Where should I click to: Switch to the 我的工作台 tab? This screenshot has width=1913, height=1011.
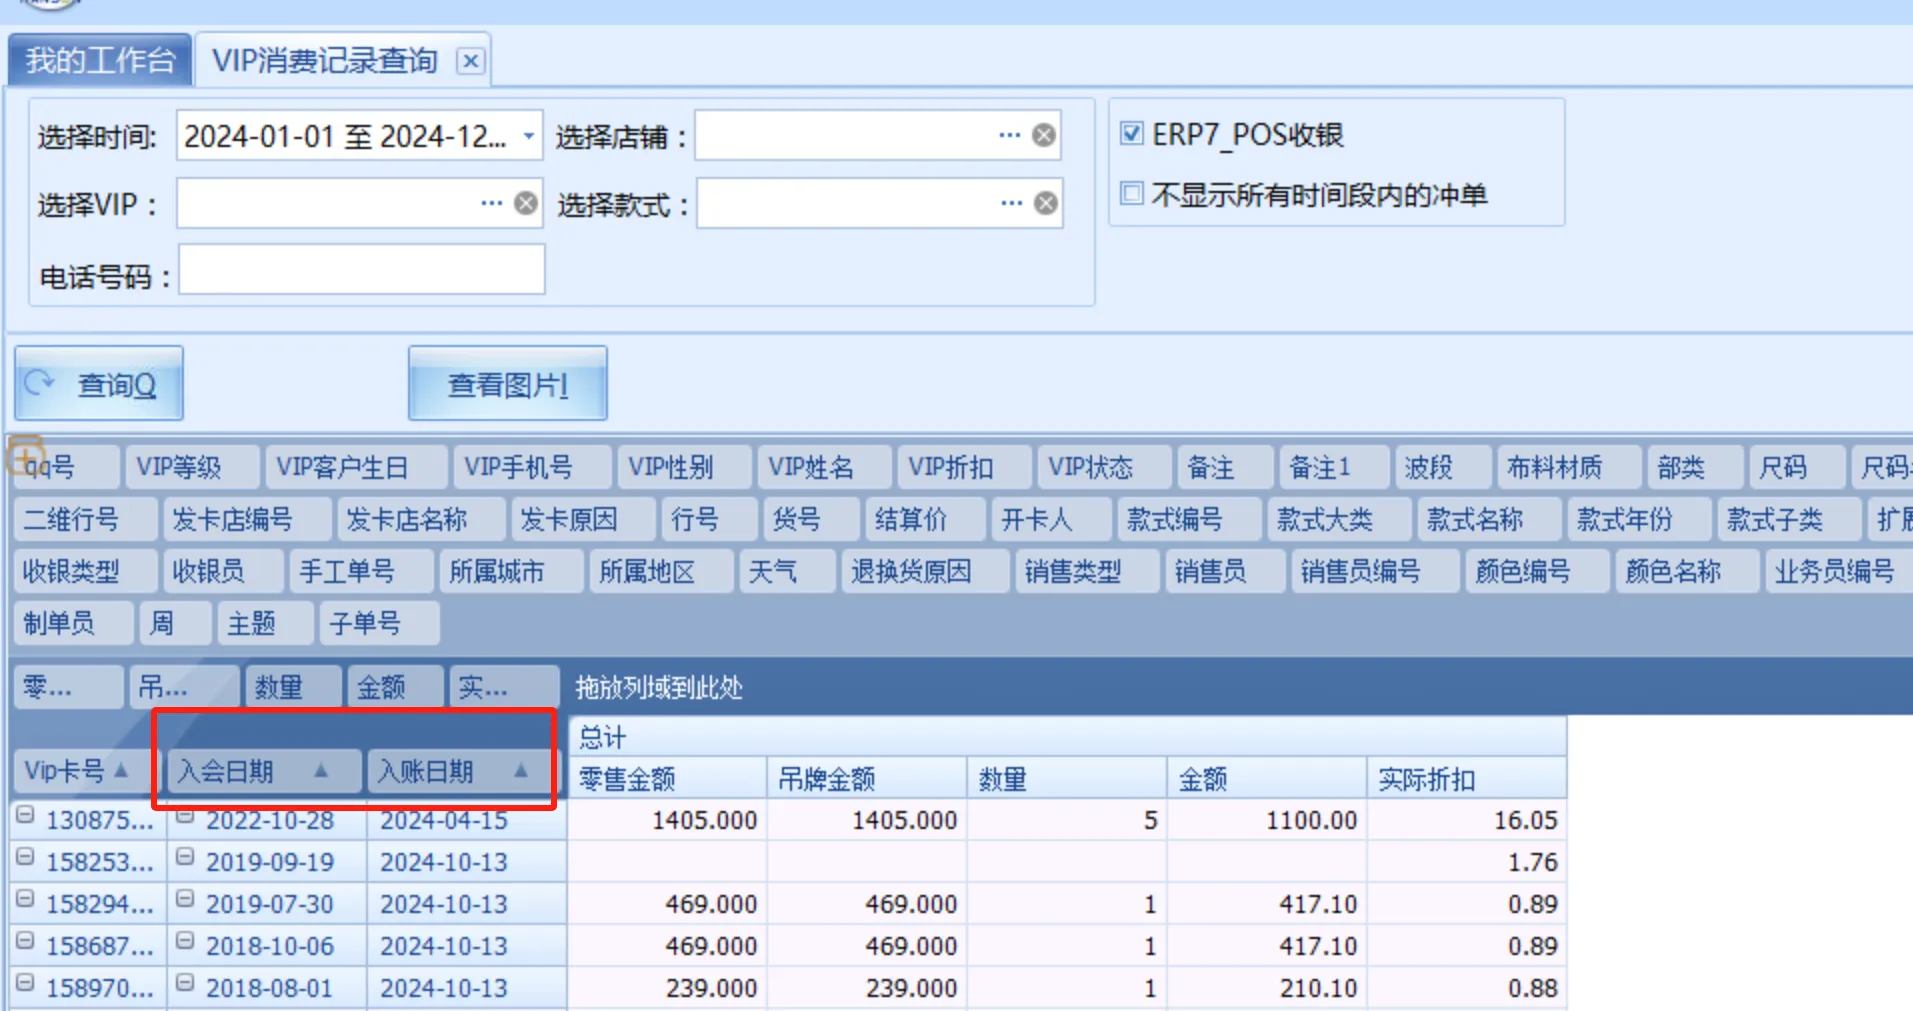99,61
